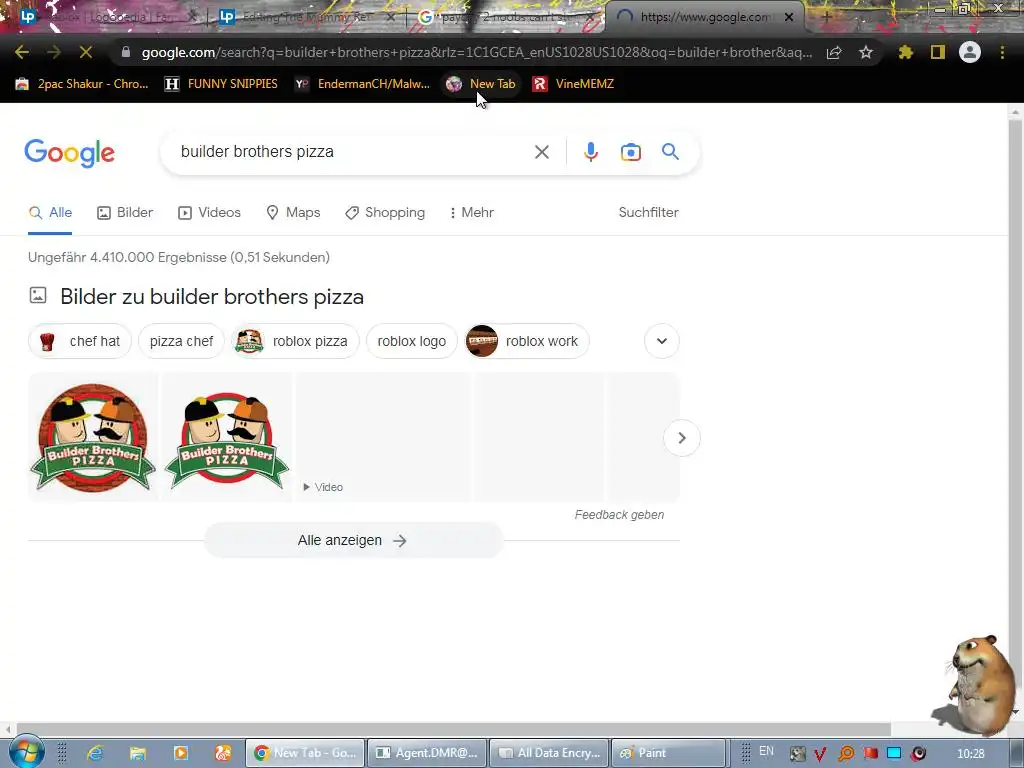Viewport: 1024px width, 768px height.
Task: Open the Chrome profile avatar
Action: [970, 52]
